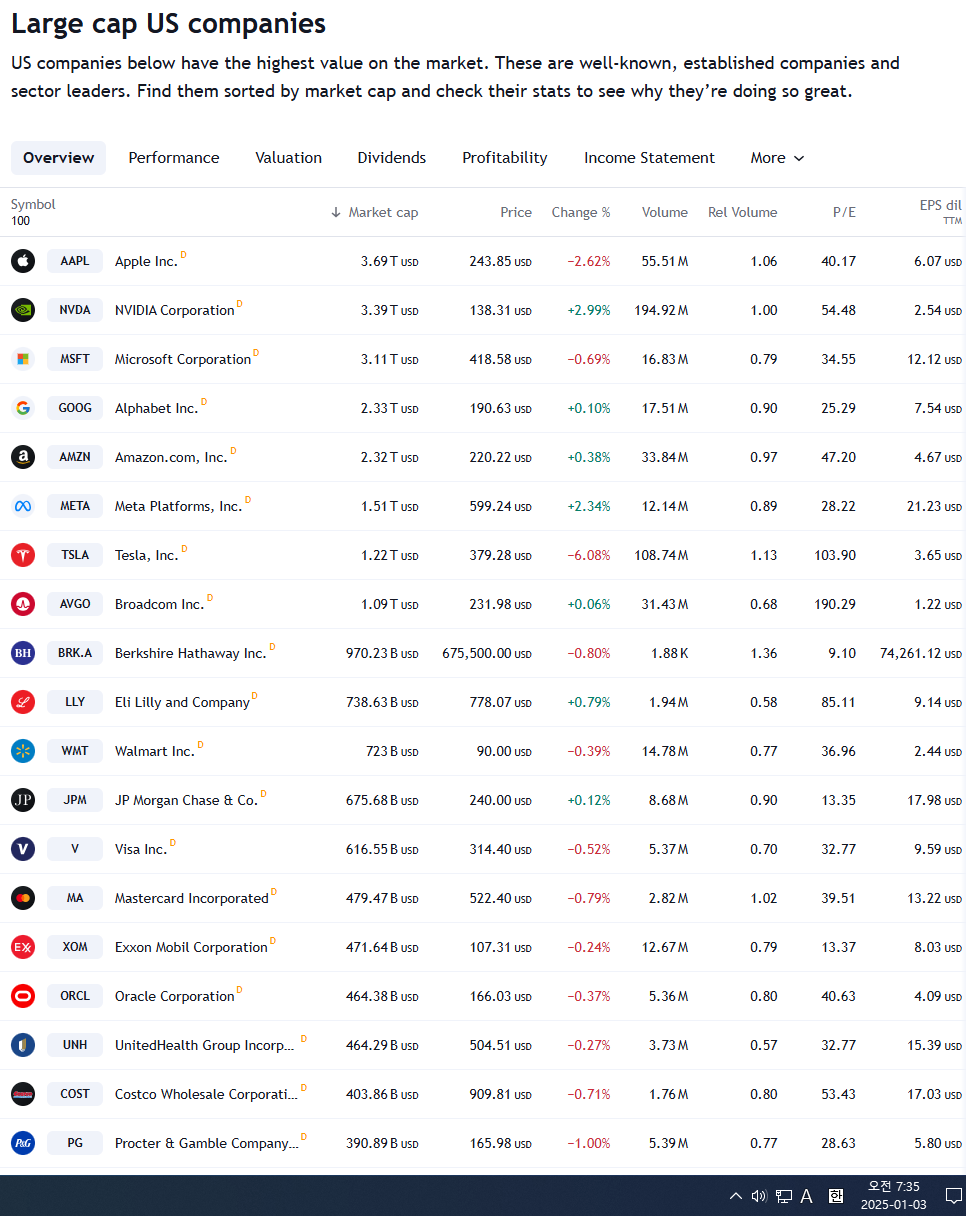The image size is (966, 1216).
Task: Click the Microsoft logo icon
Action: [x=23, y=359]
